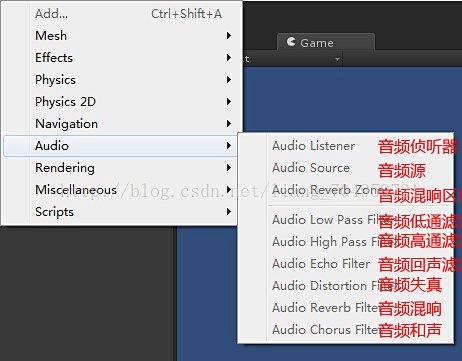Open the dropdown arrow below Game tab
The width and height of the screenshot is (462, 361).
pos(337,59)
